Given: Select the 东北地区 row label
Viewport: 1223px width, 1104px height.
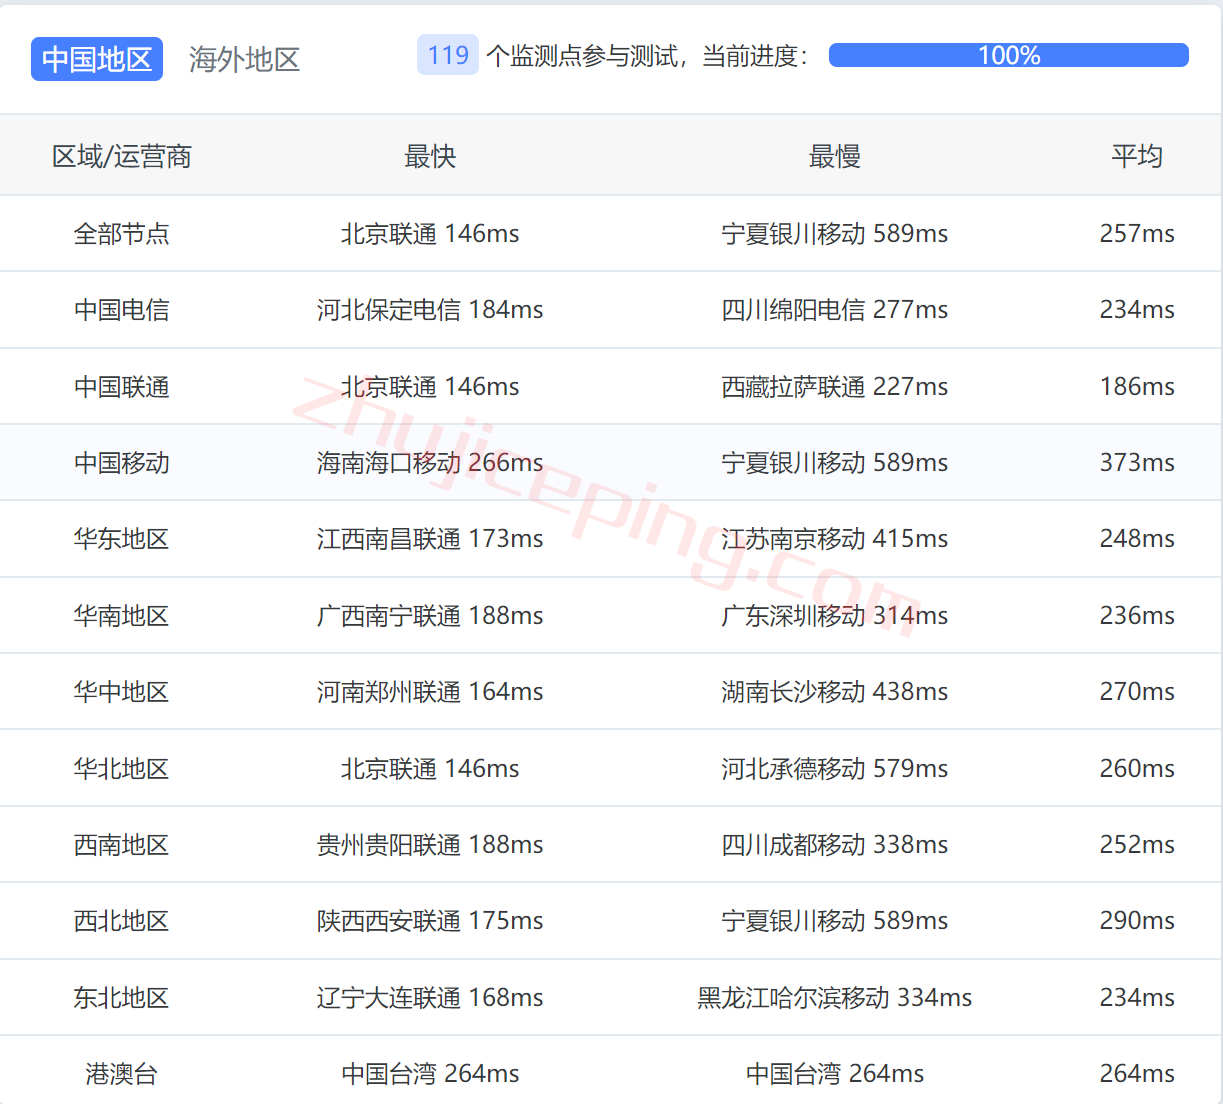Looking at the screenshot, I should pos(122,997).
